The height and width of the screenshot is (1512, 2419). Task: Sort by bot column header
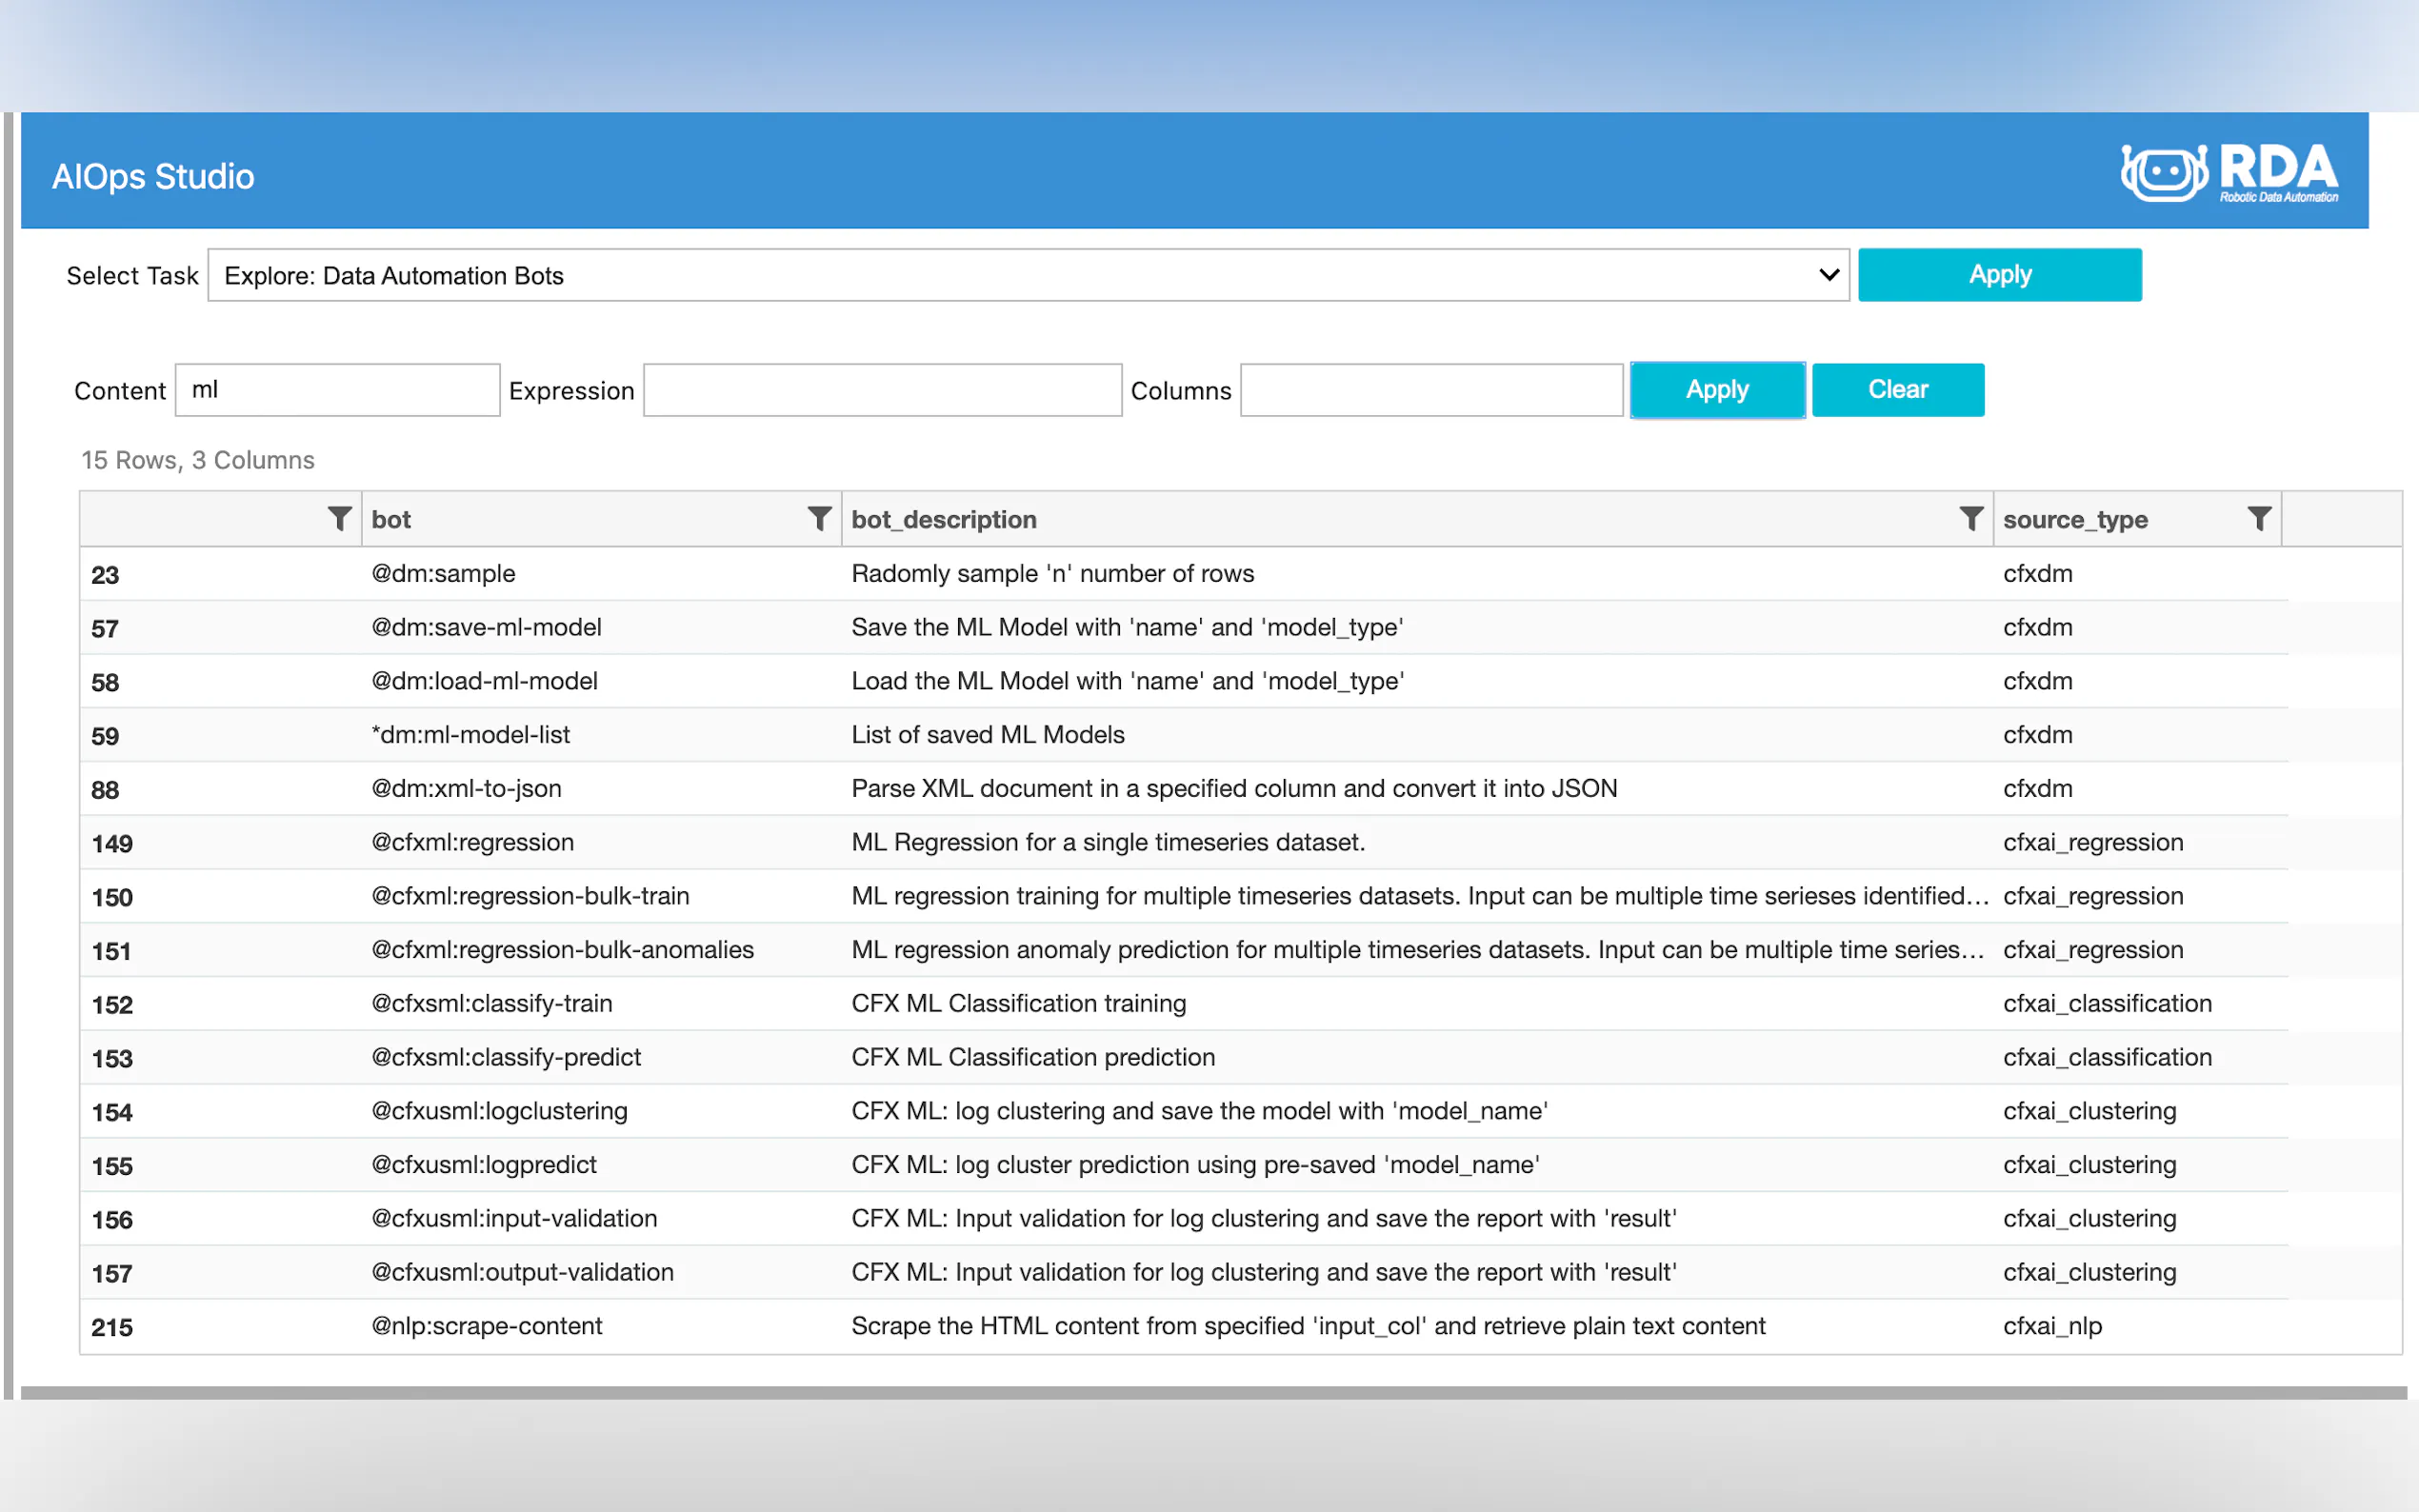click(x=392, y=519)
